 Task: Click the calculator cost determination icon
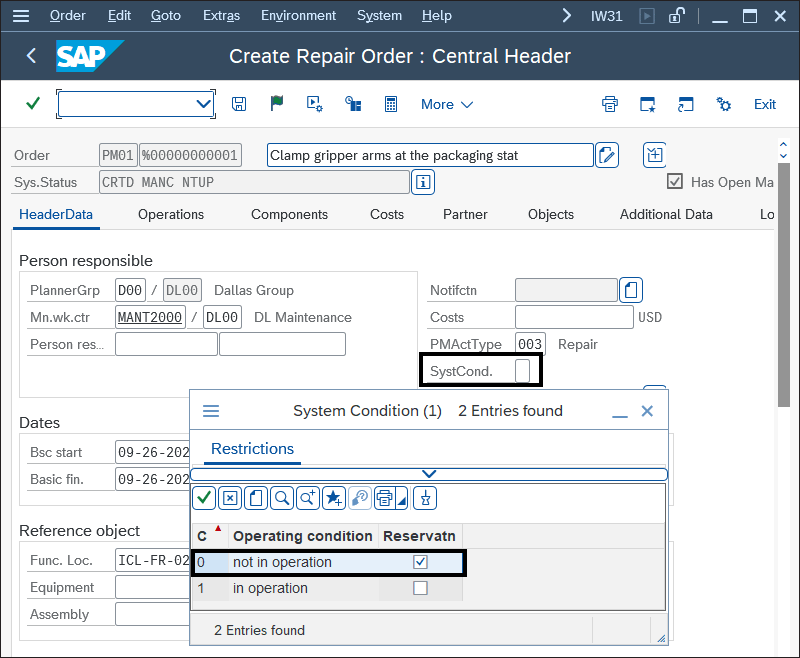(391, 104)
